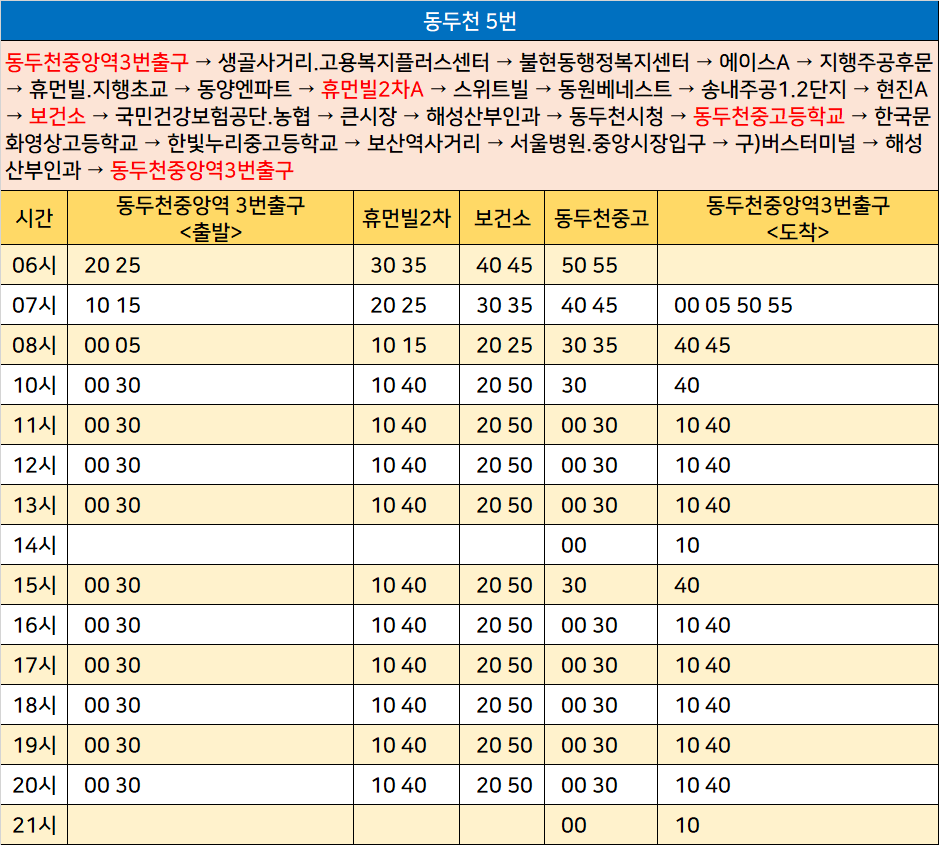The width and height of the screenshot is (939, 845).
Task: Click stop name '에이스A' in route
Action: pyautogui.click(x=754, y=62)
